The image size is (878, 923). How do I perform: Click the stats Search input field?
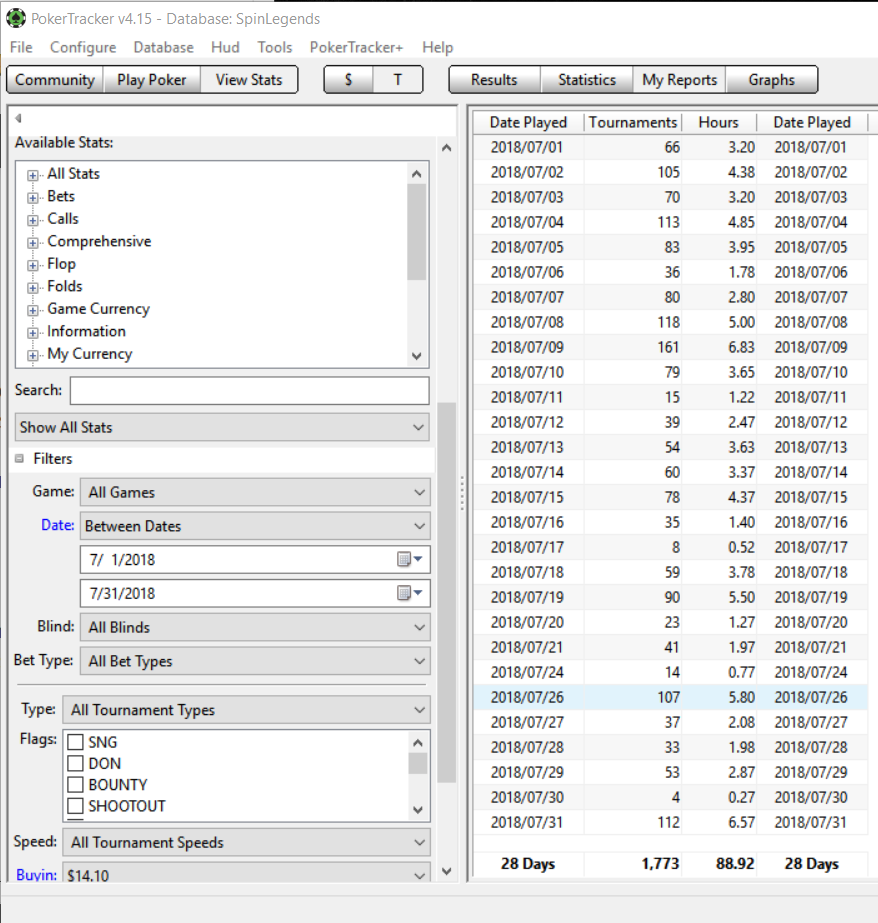tap(250, 391)
